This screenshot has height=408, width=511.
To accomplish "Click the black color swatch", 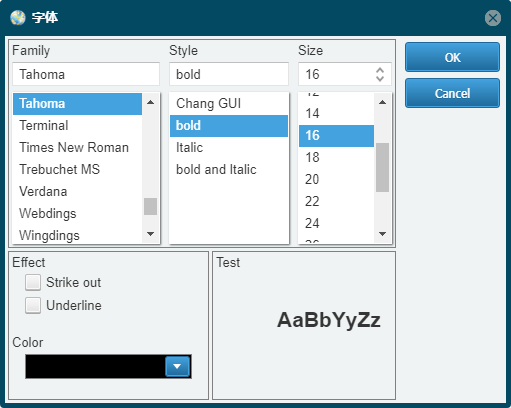I will 95,366.
